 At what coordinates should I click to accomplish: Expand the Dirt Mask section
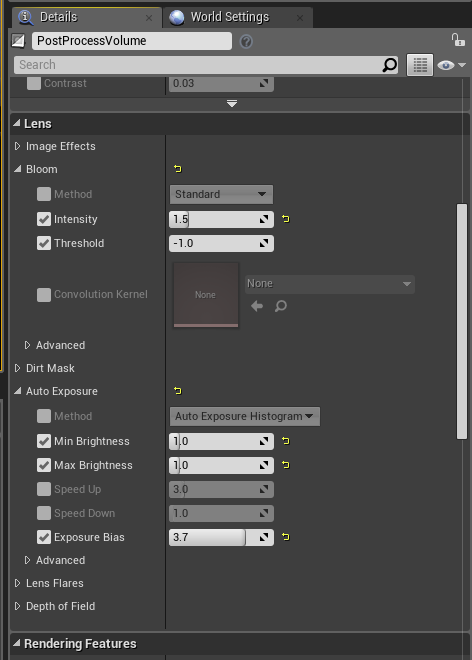coord(17,368)
